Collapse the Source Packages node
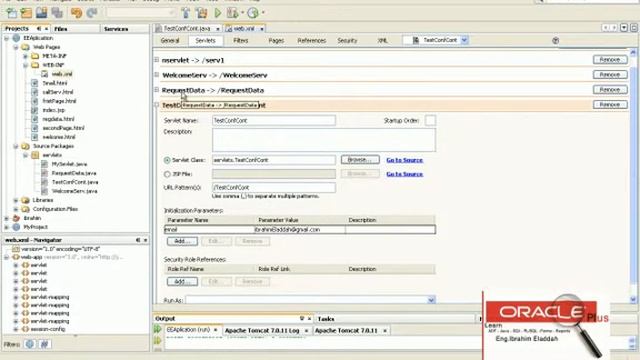The image size is (640, 360). pos(16,146)
